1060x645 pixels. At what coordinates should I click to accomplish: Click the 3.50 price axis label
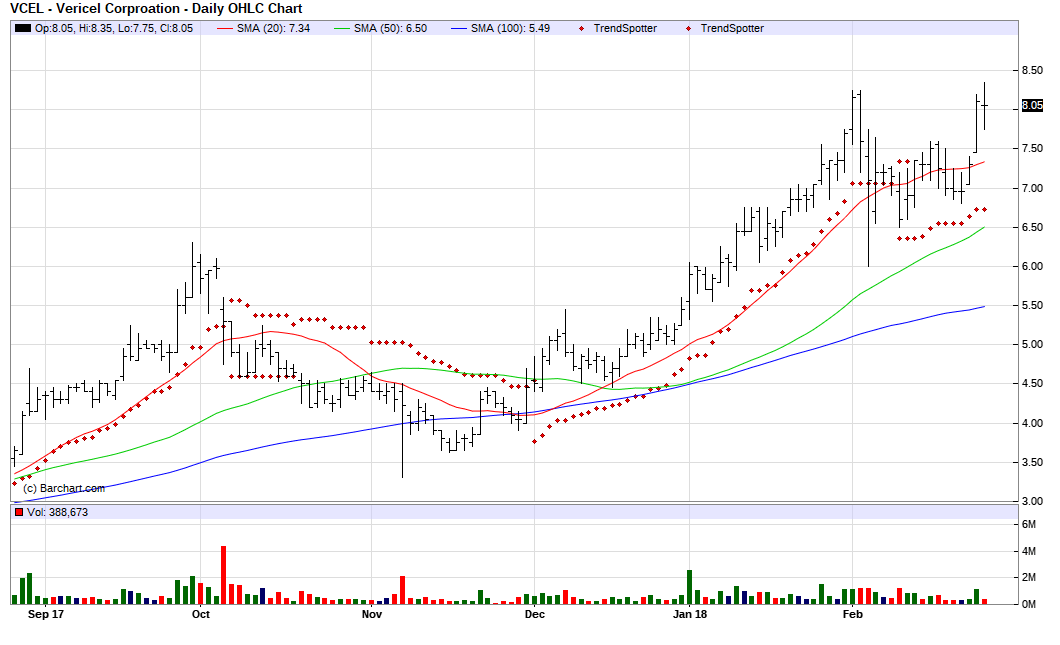point(1032,462)
